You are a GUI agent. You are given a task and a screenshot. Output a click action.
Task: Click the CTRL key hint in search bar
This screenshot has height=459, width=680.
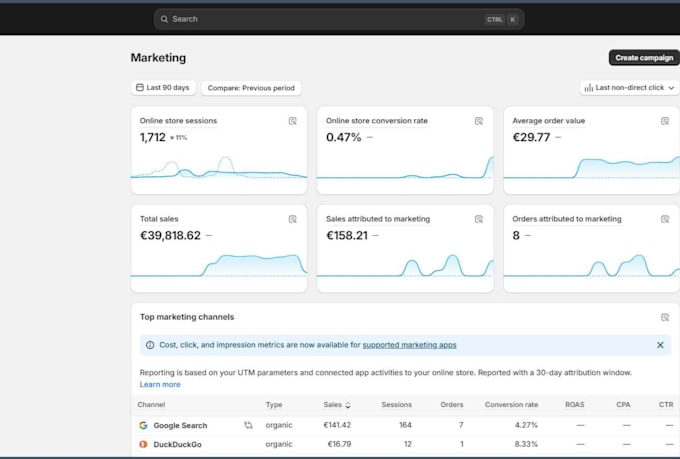[x=494, y=20]
